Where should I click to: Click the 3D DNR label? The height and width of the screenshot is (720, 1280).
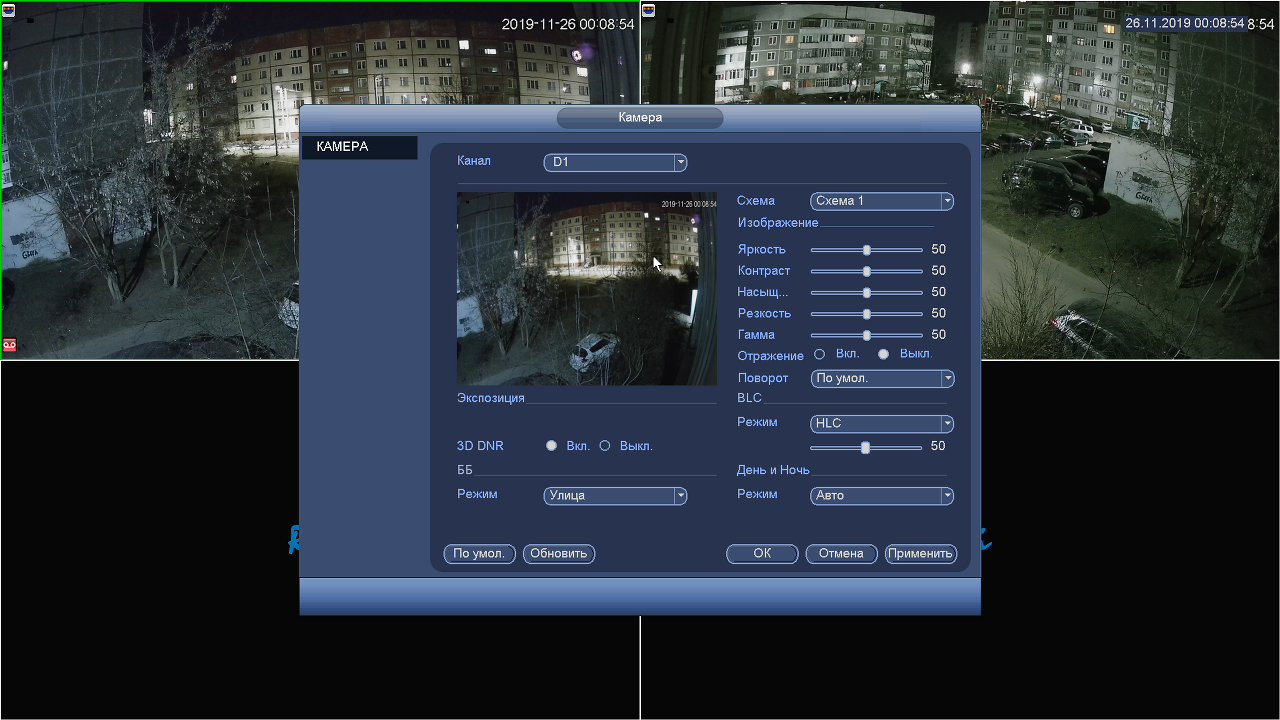point(480,446)
